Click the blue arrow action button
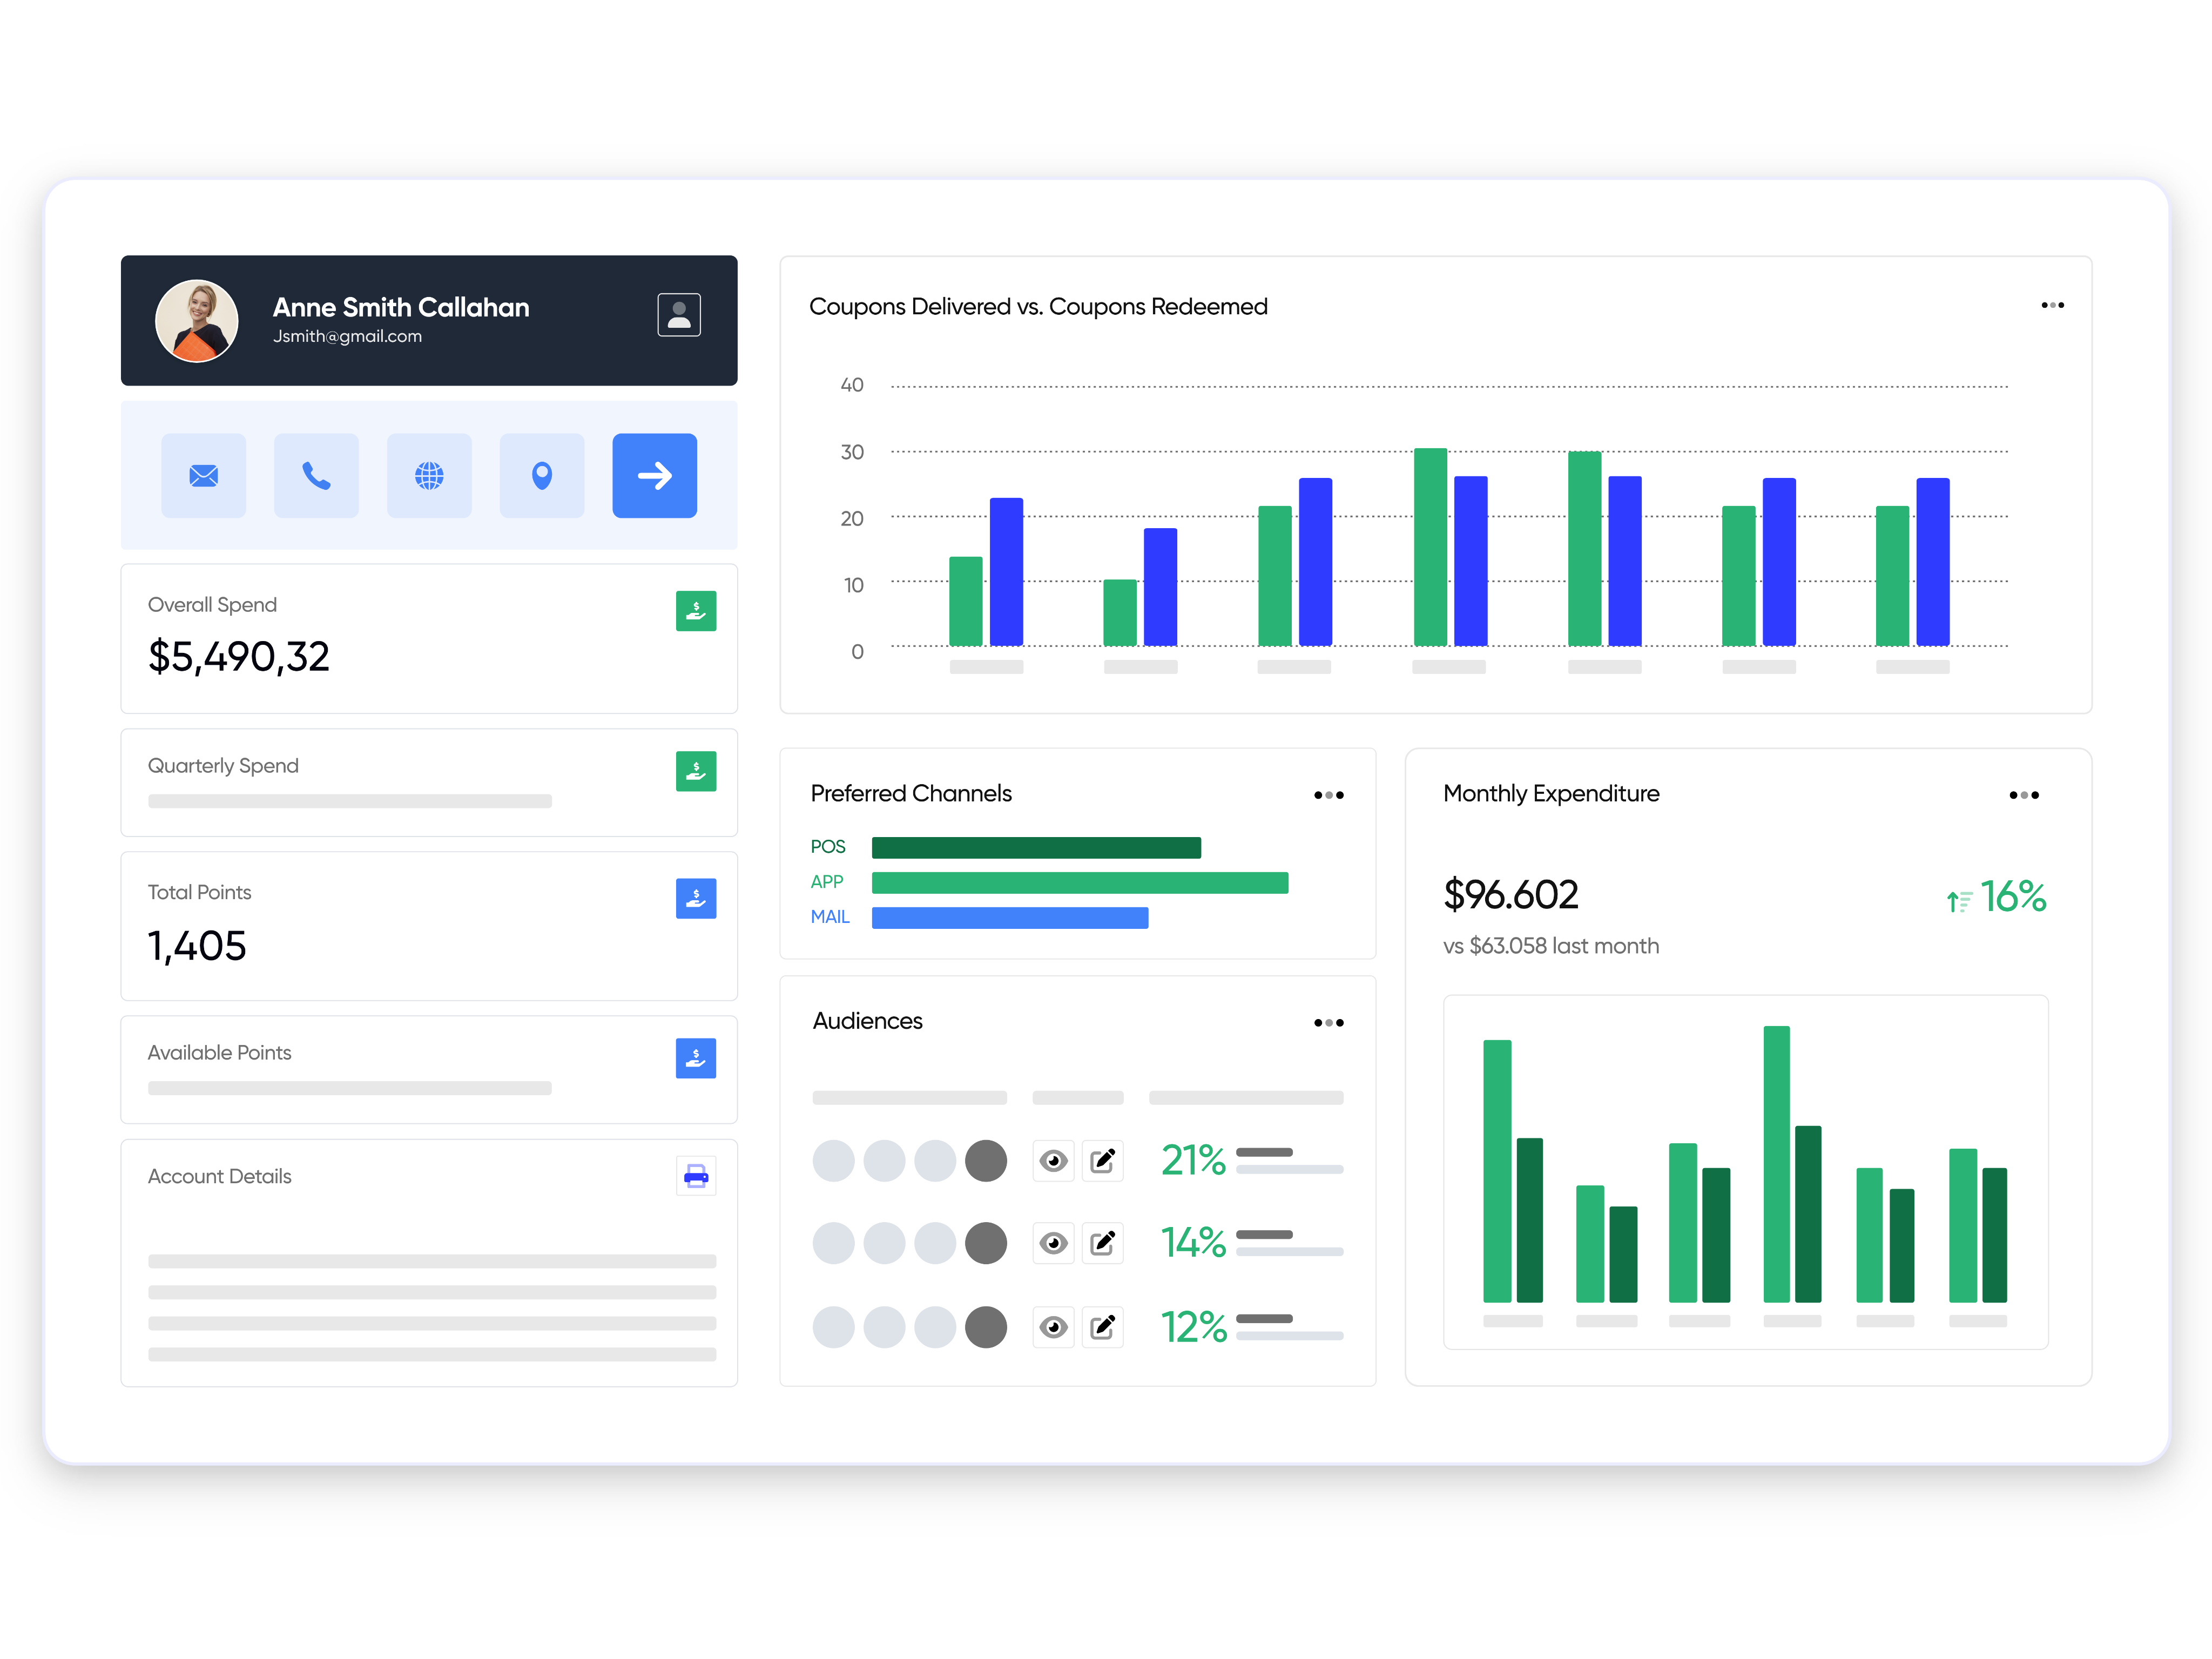 pos(654,476)
